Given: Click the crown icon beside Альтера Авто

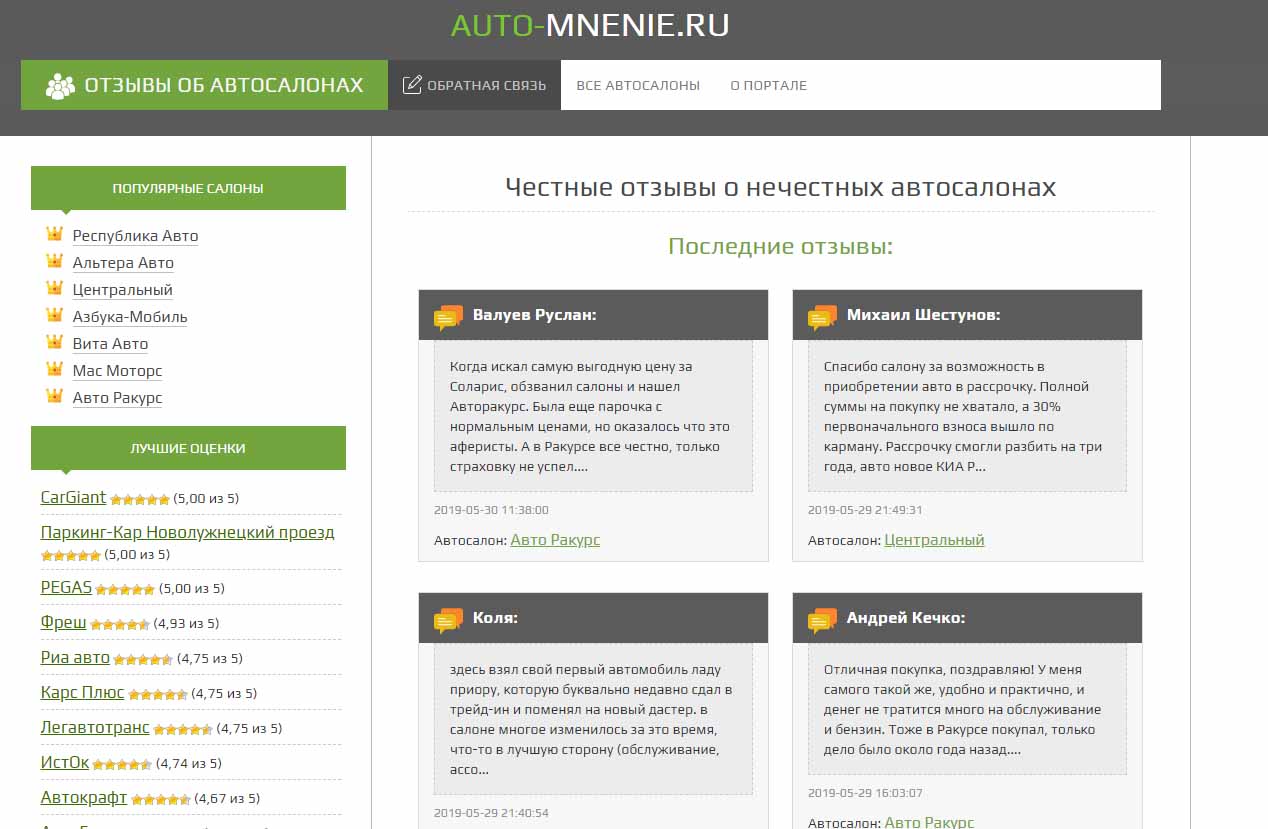Looking at the screenshot, I should 54,261.
